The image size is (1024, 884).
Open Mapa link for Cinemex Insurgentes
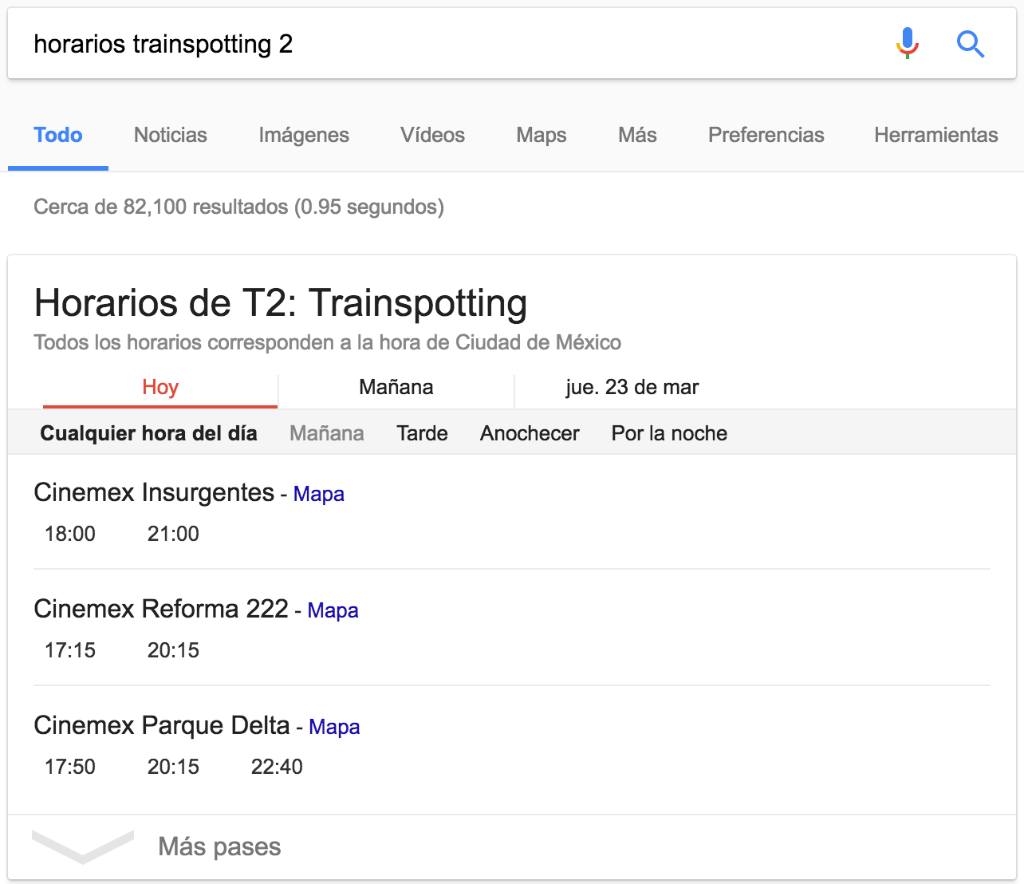tap(319, 494)
